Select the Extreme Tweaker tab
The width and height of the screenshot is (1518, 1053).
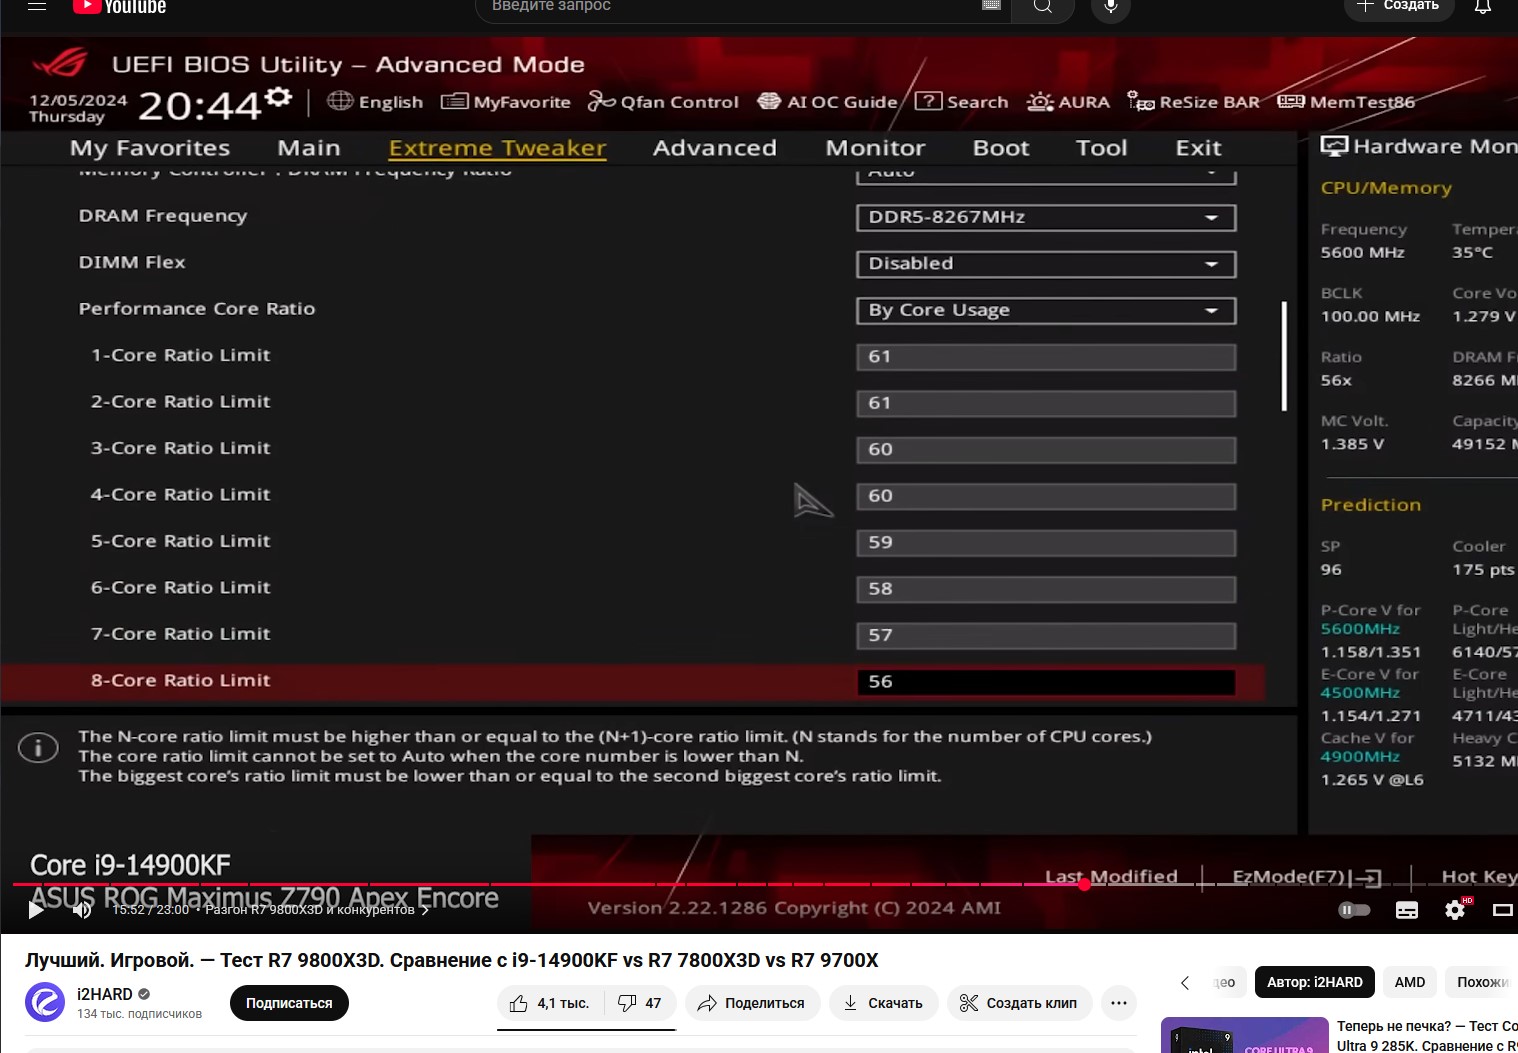[x=497, y=148]
